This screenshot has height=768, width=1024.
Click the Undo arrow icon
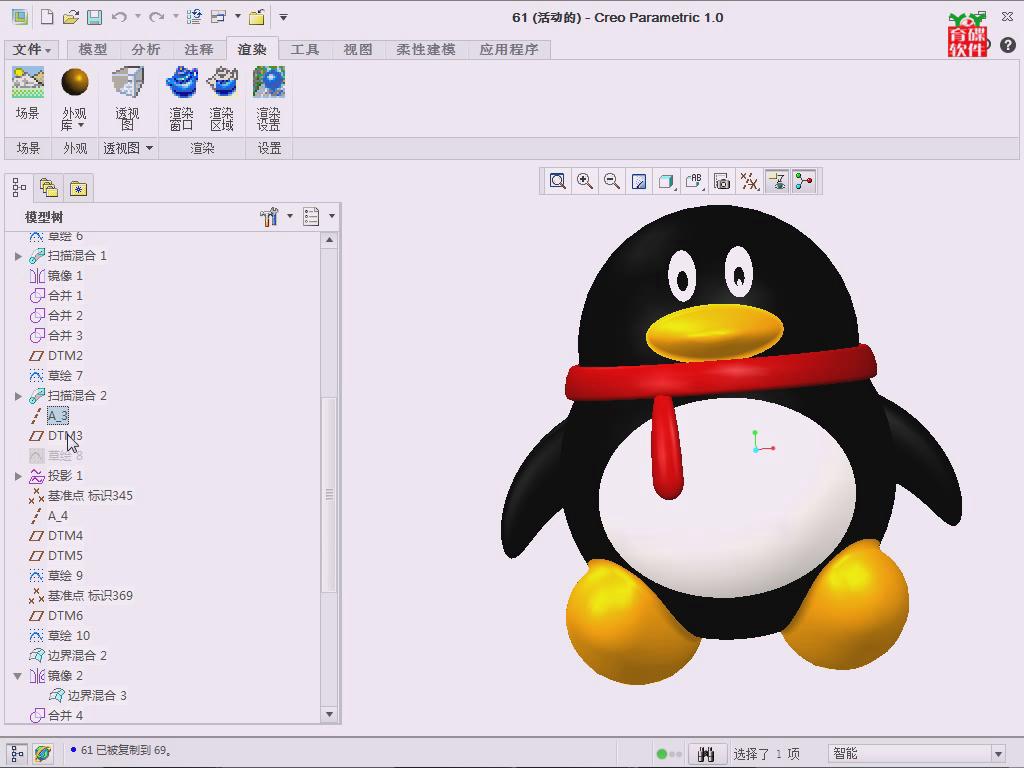(x=119, y=17)
